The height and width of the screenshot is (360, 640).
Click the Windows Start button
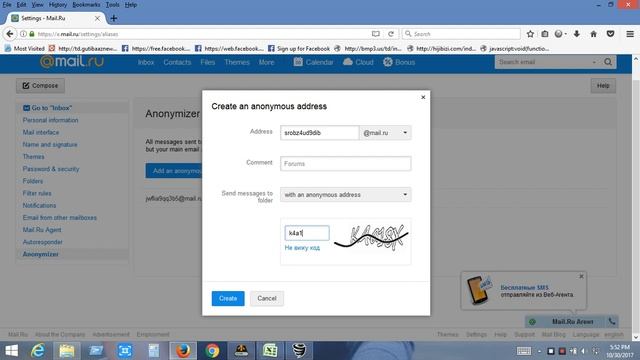pos(11,351)
